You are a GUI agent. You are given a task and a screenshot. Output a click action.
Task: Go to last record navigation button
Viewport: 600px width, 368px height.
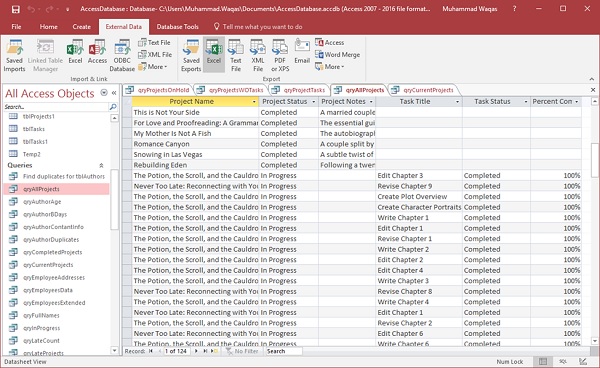coord(205,351)
